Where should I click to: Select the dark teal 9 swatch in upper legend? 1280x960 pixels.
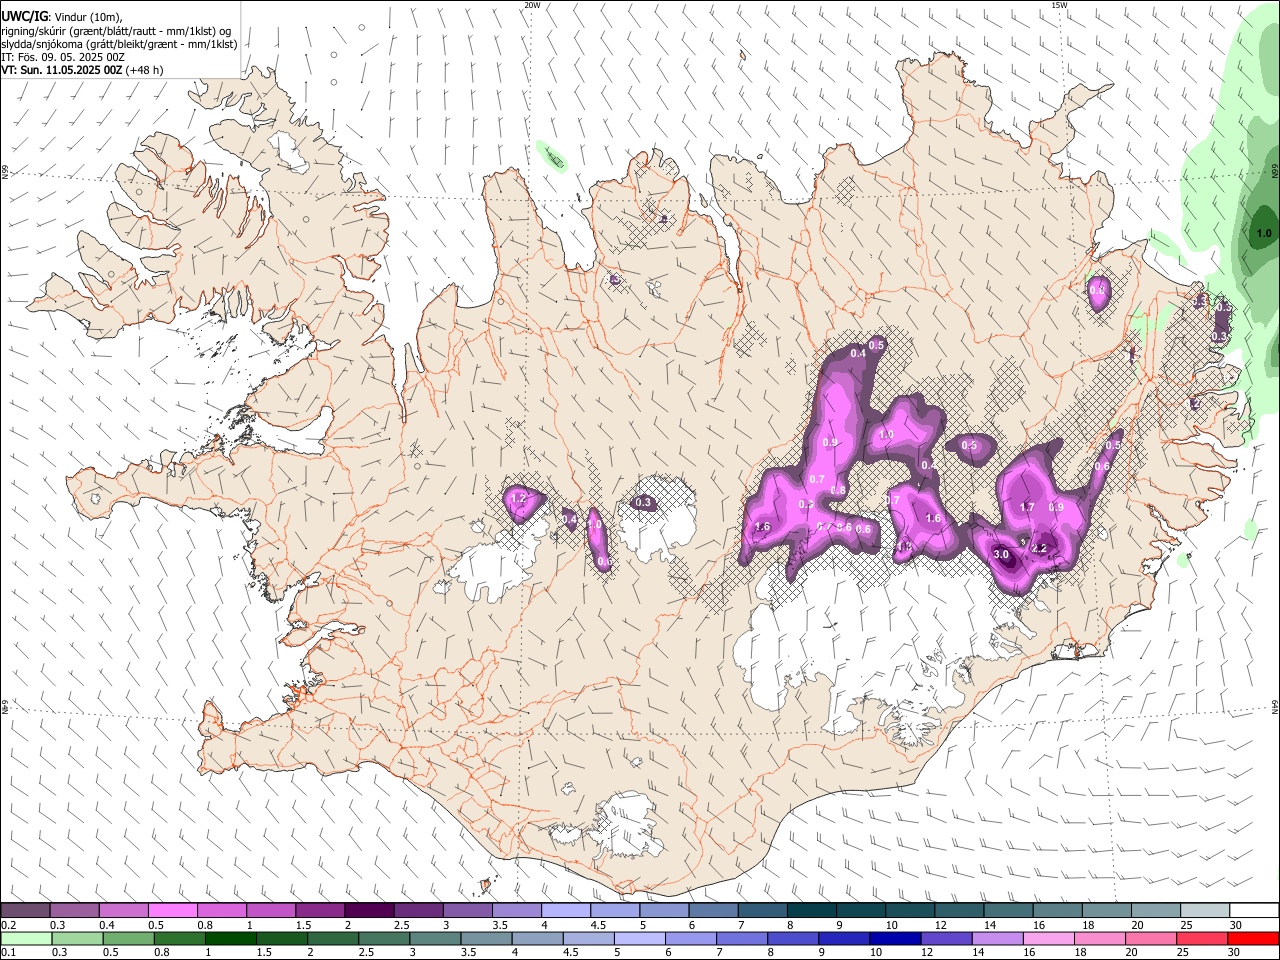click(860, 911)
